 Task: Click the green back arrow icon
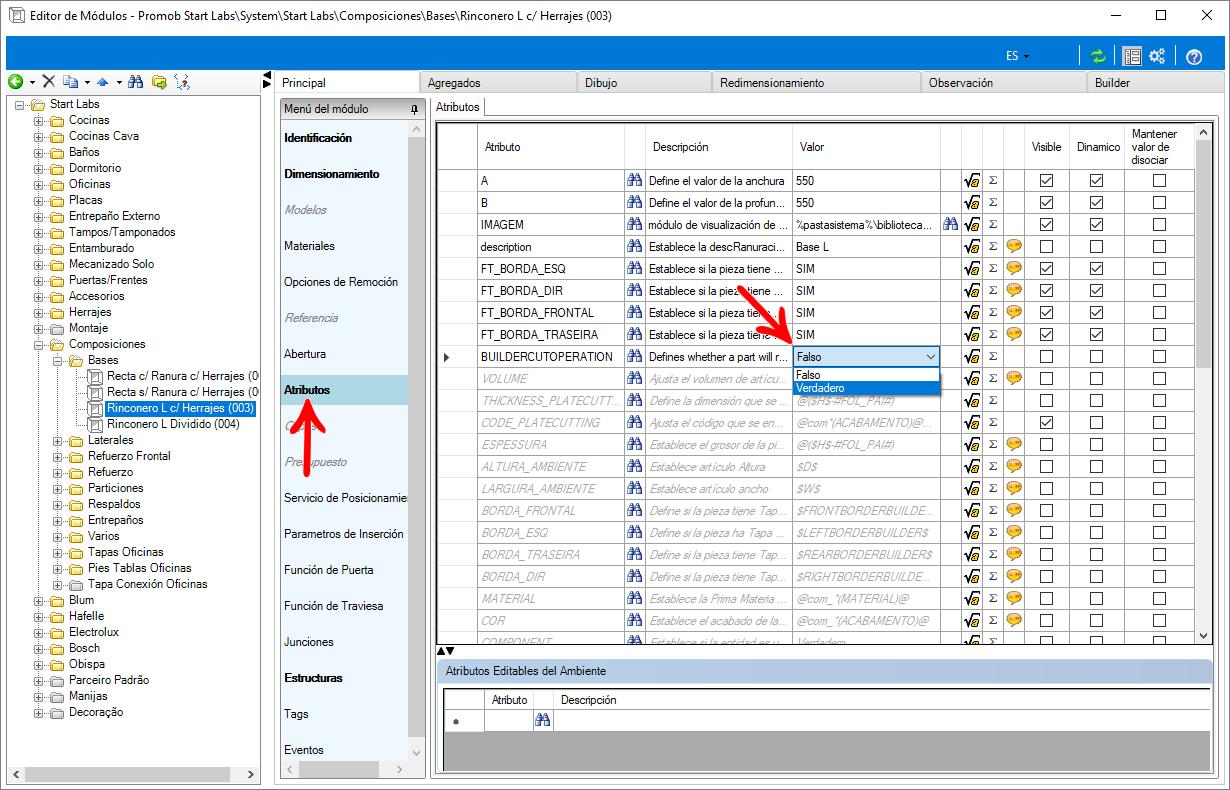click(x=15, y=82)
